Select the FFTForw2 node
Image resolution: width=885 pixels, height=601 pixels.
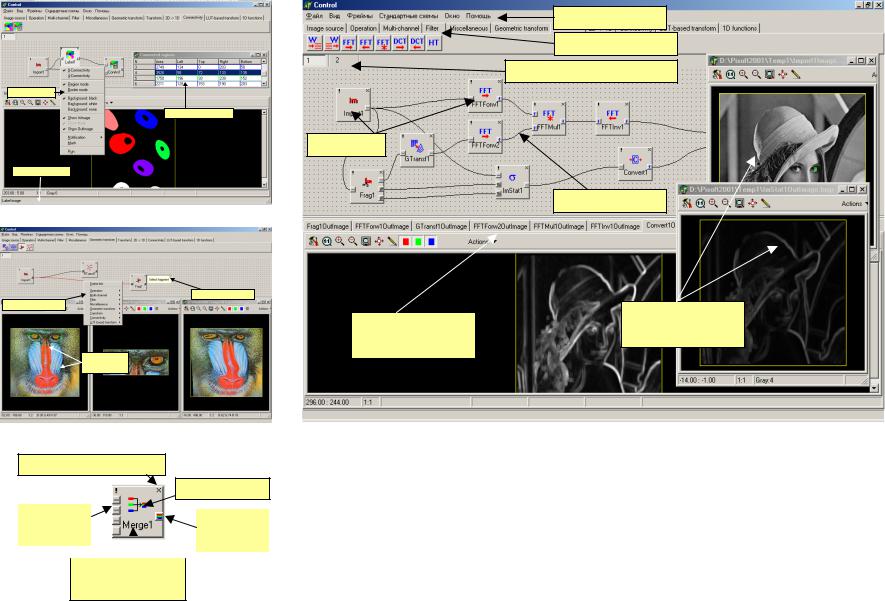[x=485, y=136]
